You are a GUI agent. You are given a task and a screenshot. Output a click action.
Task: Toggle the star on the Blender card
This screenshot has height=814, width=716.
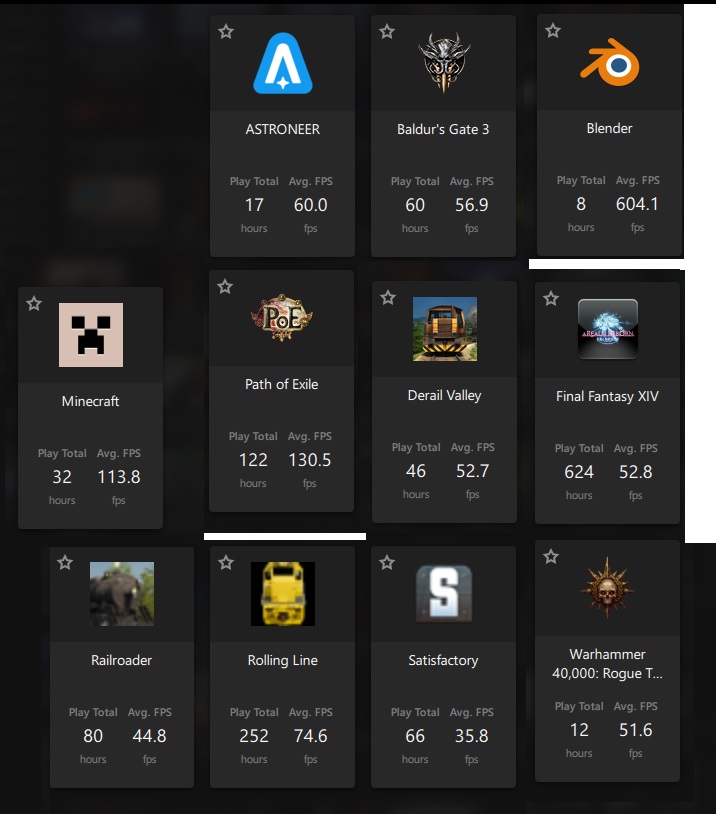tap(553, 31)
